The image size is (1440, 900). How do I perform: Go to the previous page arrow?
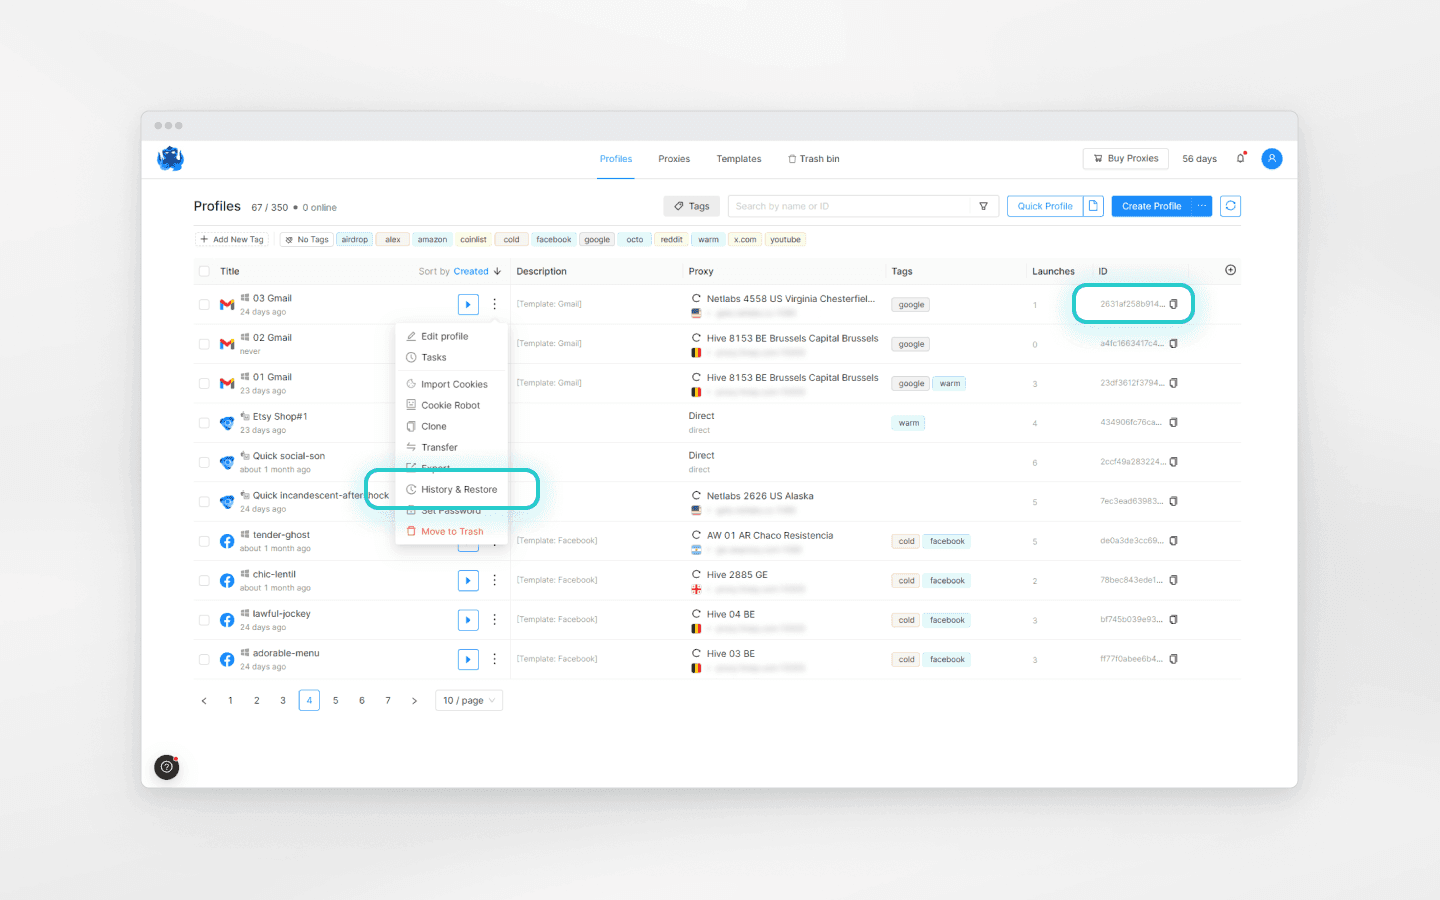tap(204, 701)
